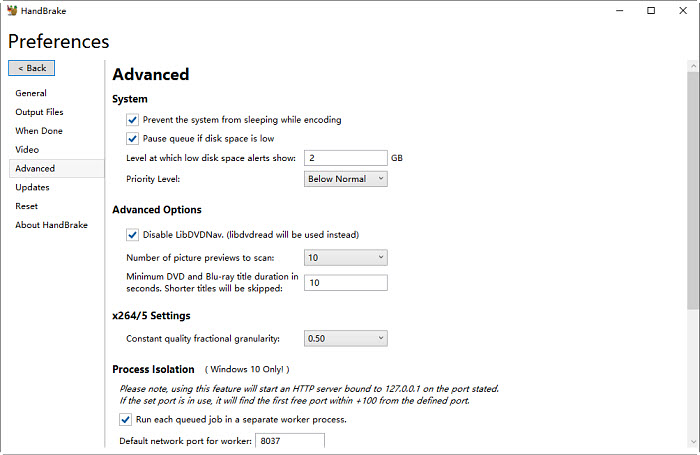Toggle the Disable LibDVDNav checkbox
The width and height of the screenshot is (700, 455).
132,234
